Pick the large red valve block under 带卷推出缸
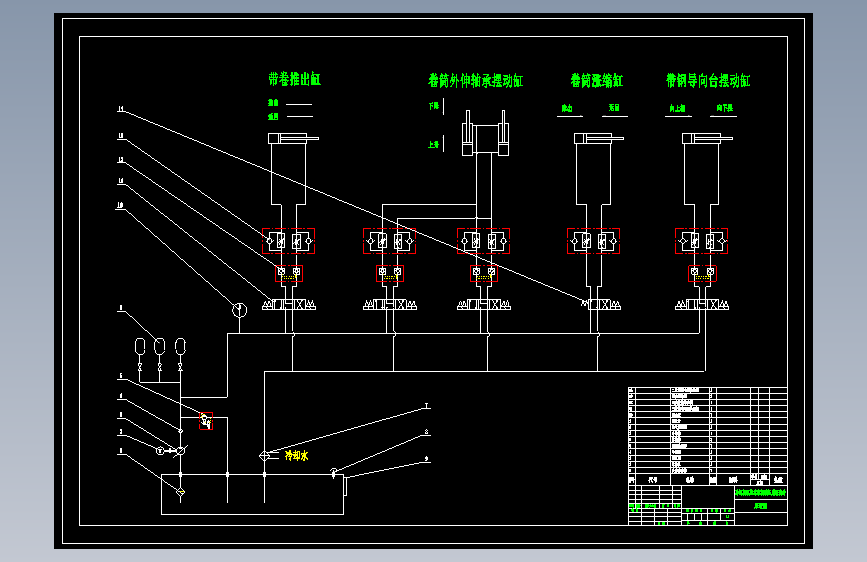867x562 pixels. [289, 241]
